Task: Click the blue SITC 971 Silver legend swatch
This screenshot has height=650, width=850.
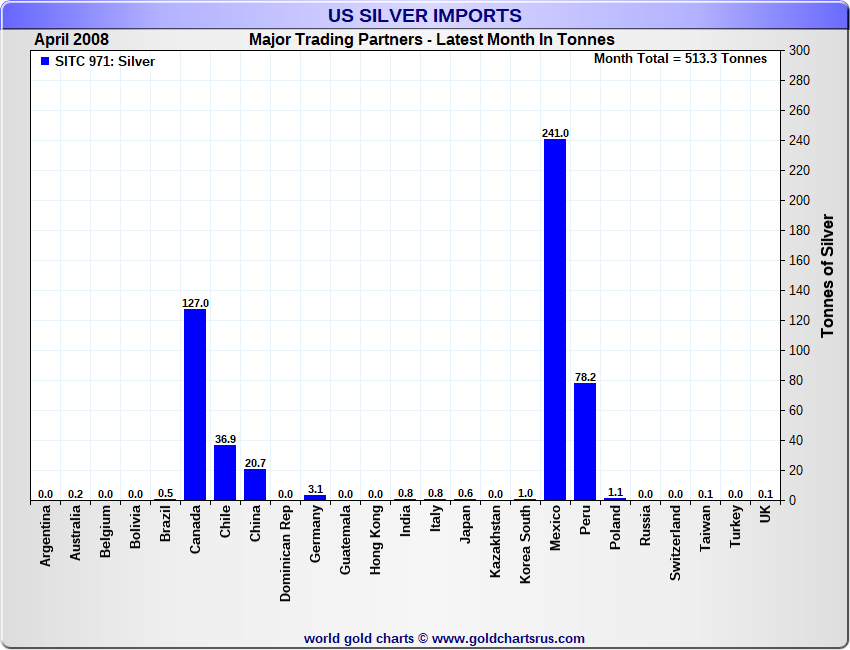Action: pos(45,61)
